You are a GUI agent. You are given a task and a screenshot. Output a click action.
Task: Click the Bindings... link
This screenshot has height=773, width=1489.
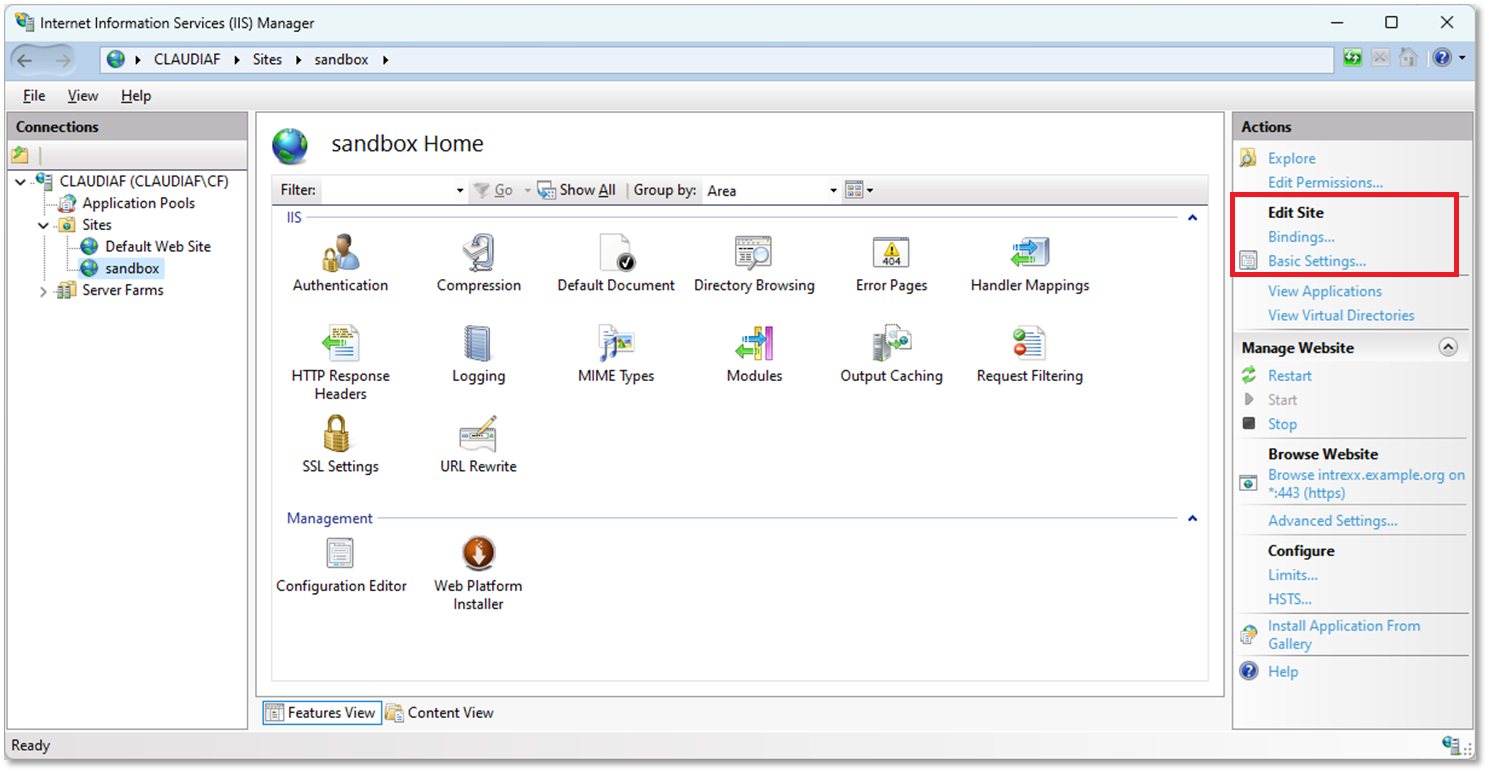[1300, 237]
